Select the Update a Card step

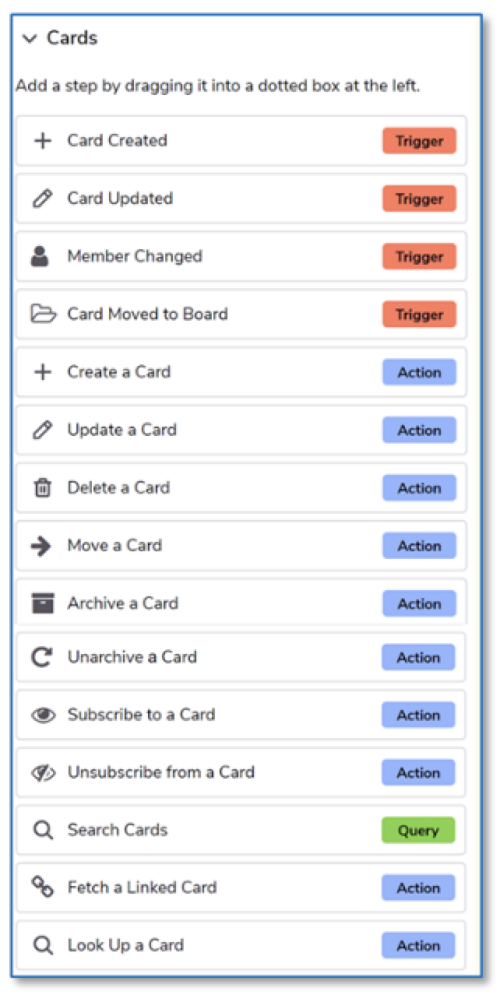tap(241, 430)
